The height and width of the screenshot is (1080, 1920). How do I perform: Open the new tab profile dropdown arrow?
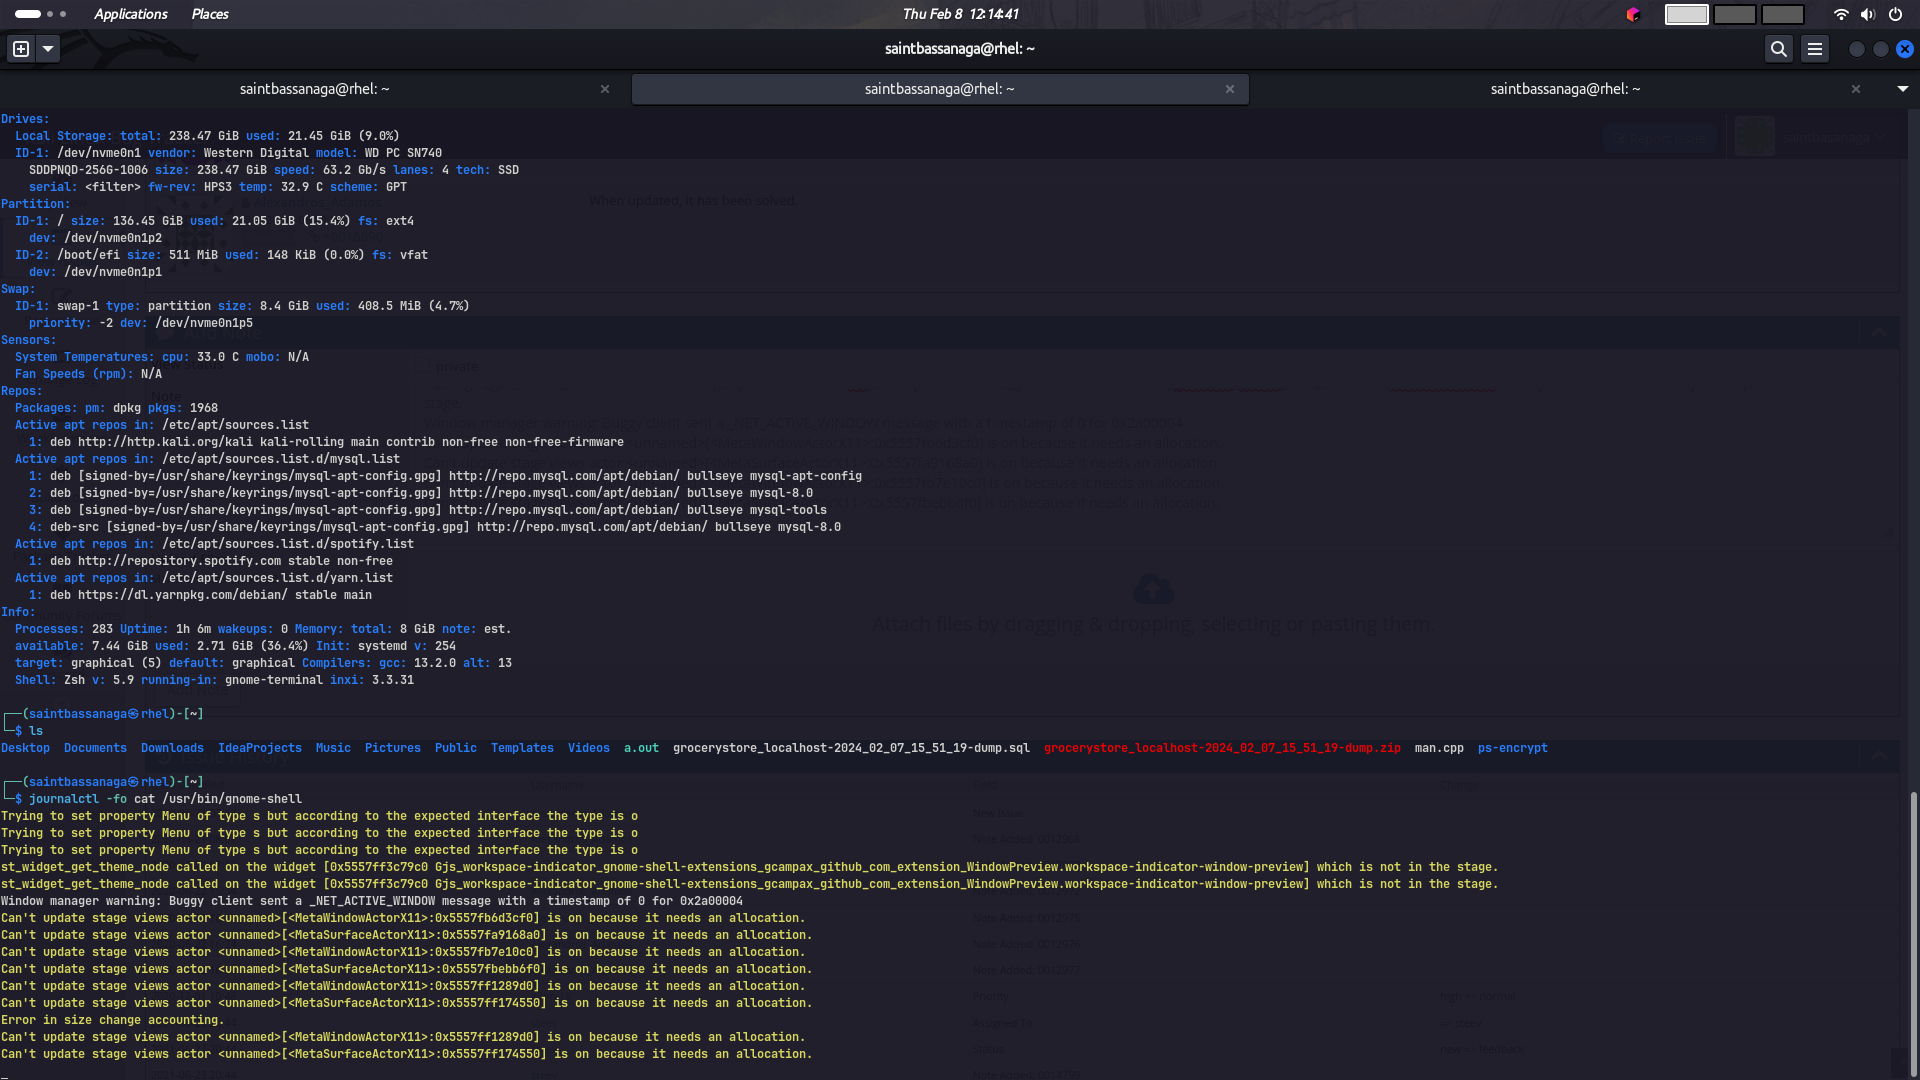(x=48, y=49)
